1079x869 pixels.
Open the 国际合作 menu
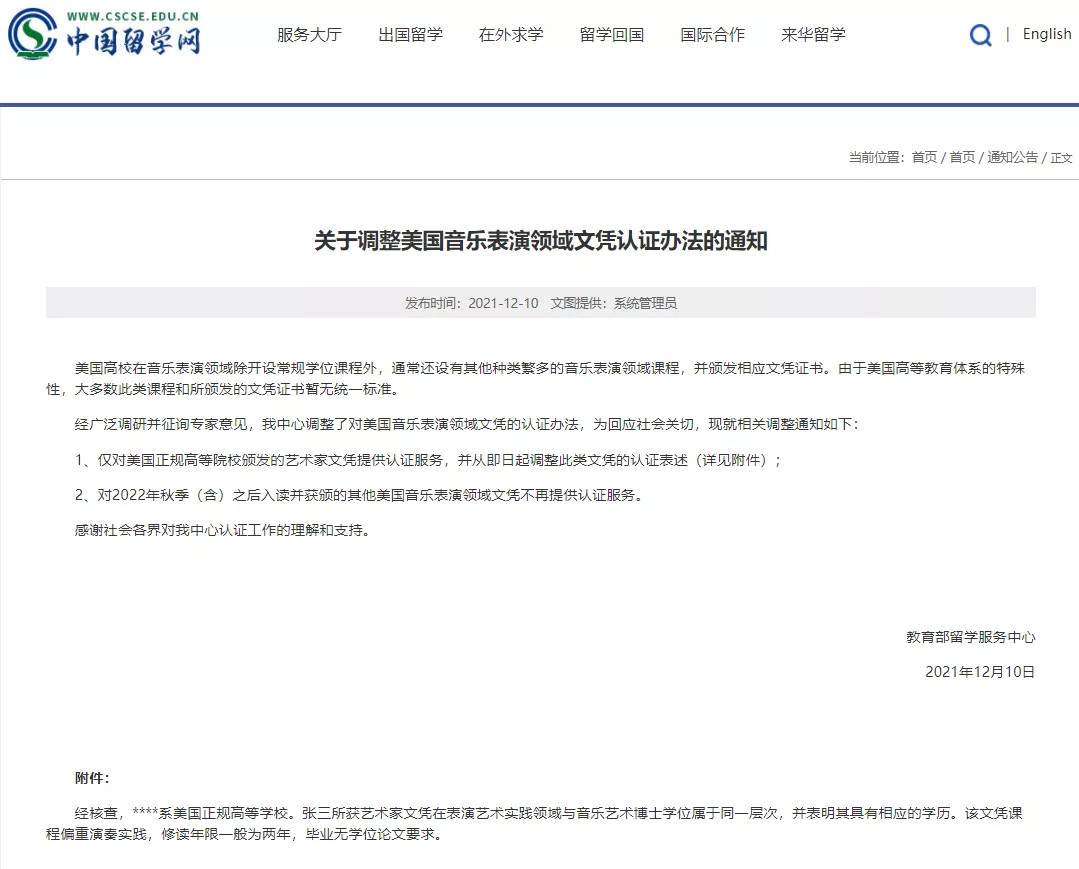tap(712, 34)
